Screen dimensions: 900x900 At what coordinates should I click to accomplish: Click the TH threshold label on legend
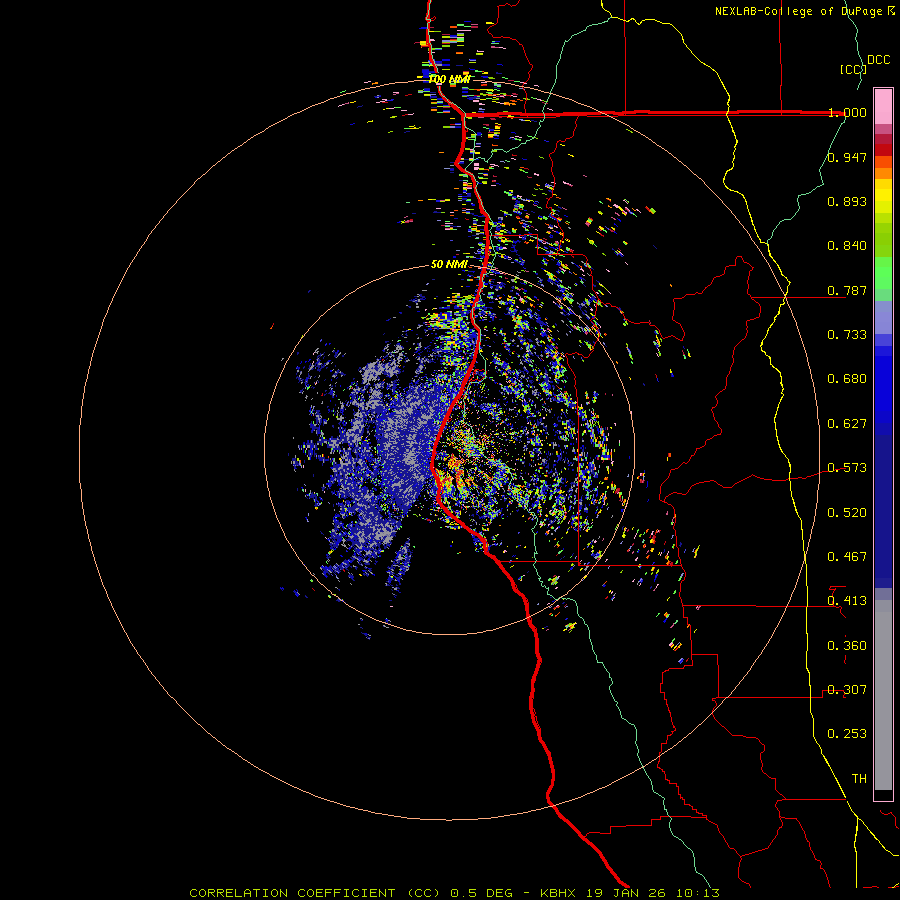pyautogui.click(x=859, y=779)
